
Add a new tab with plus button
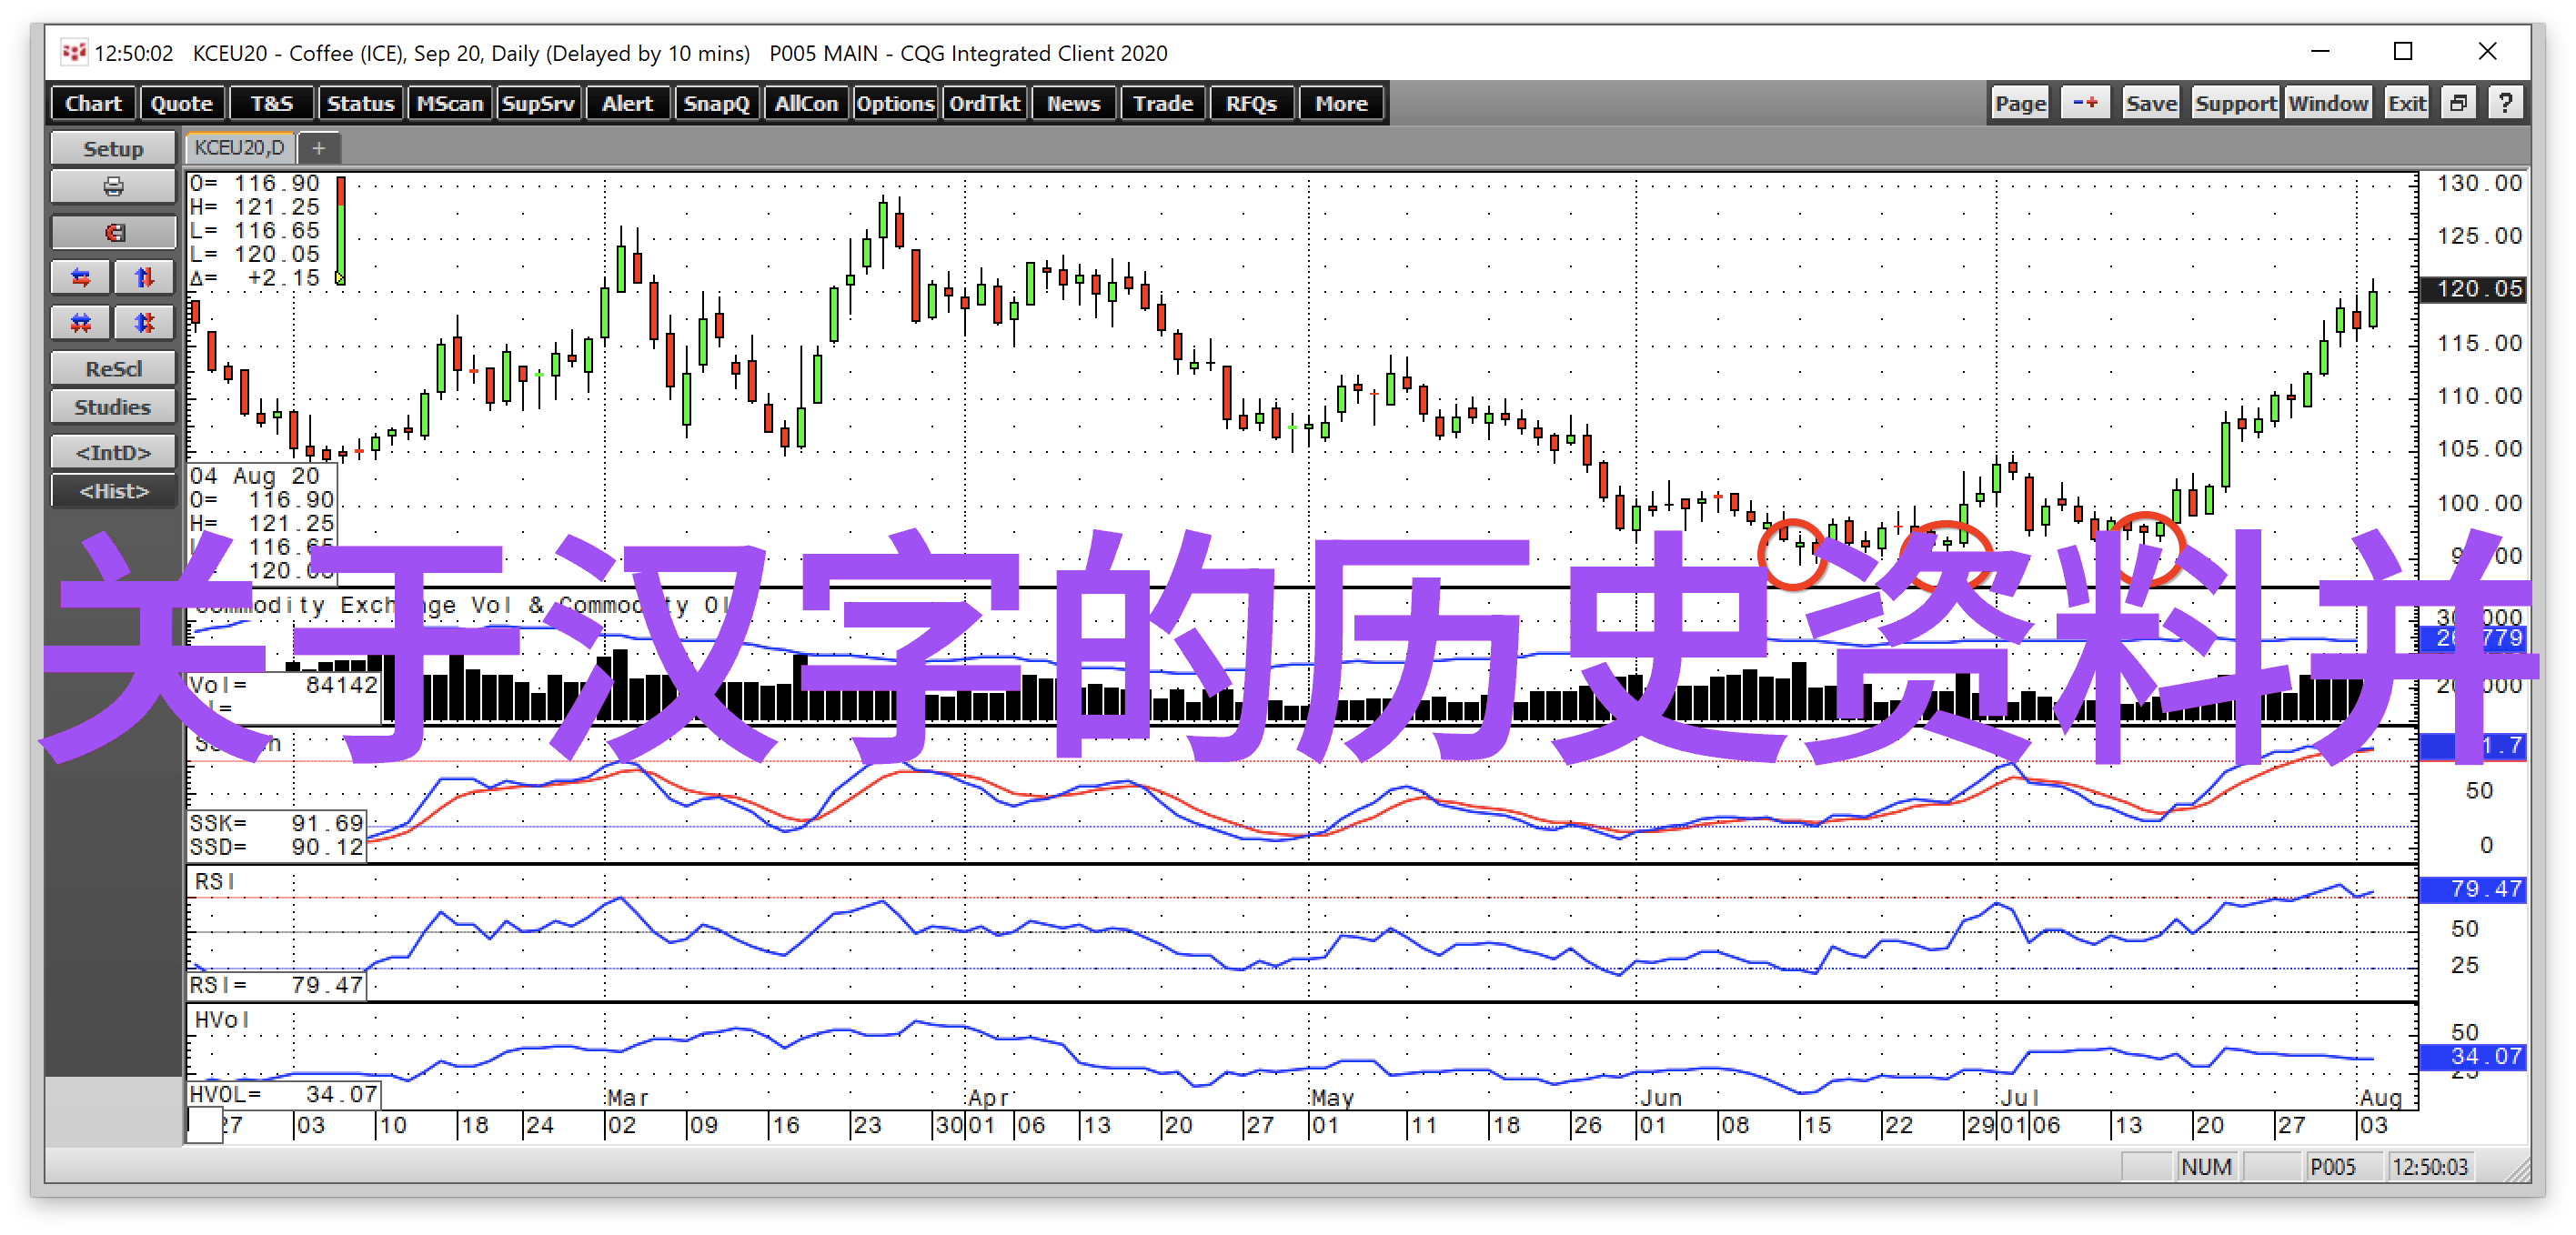coord(319,148)
